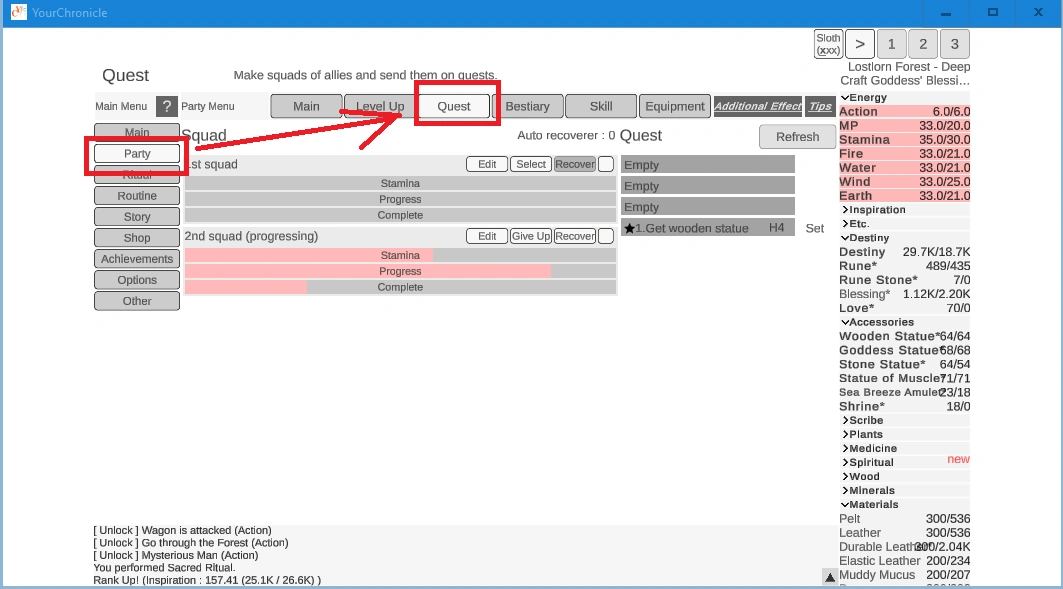Open Shop from the main menu

tap(137, 238)
